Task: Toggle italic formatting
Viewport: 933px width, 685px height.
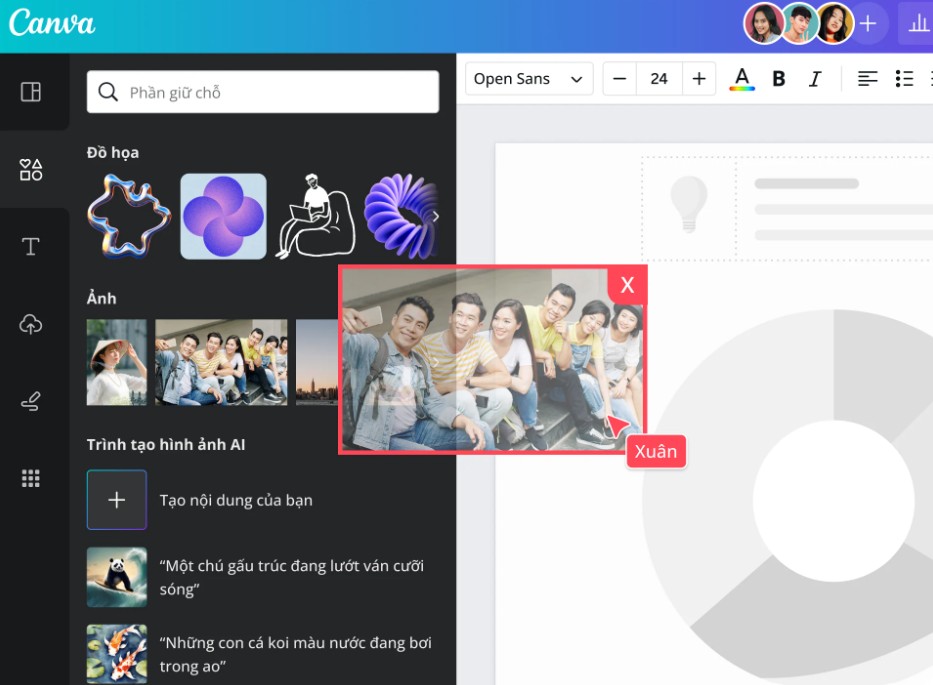Action: pos(815,79)
